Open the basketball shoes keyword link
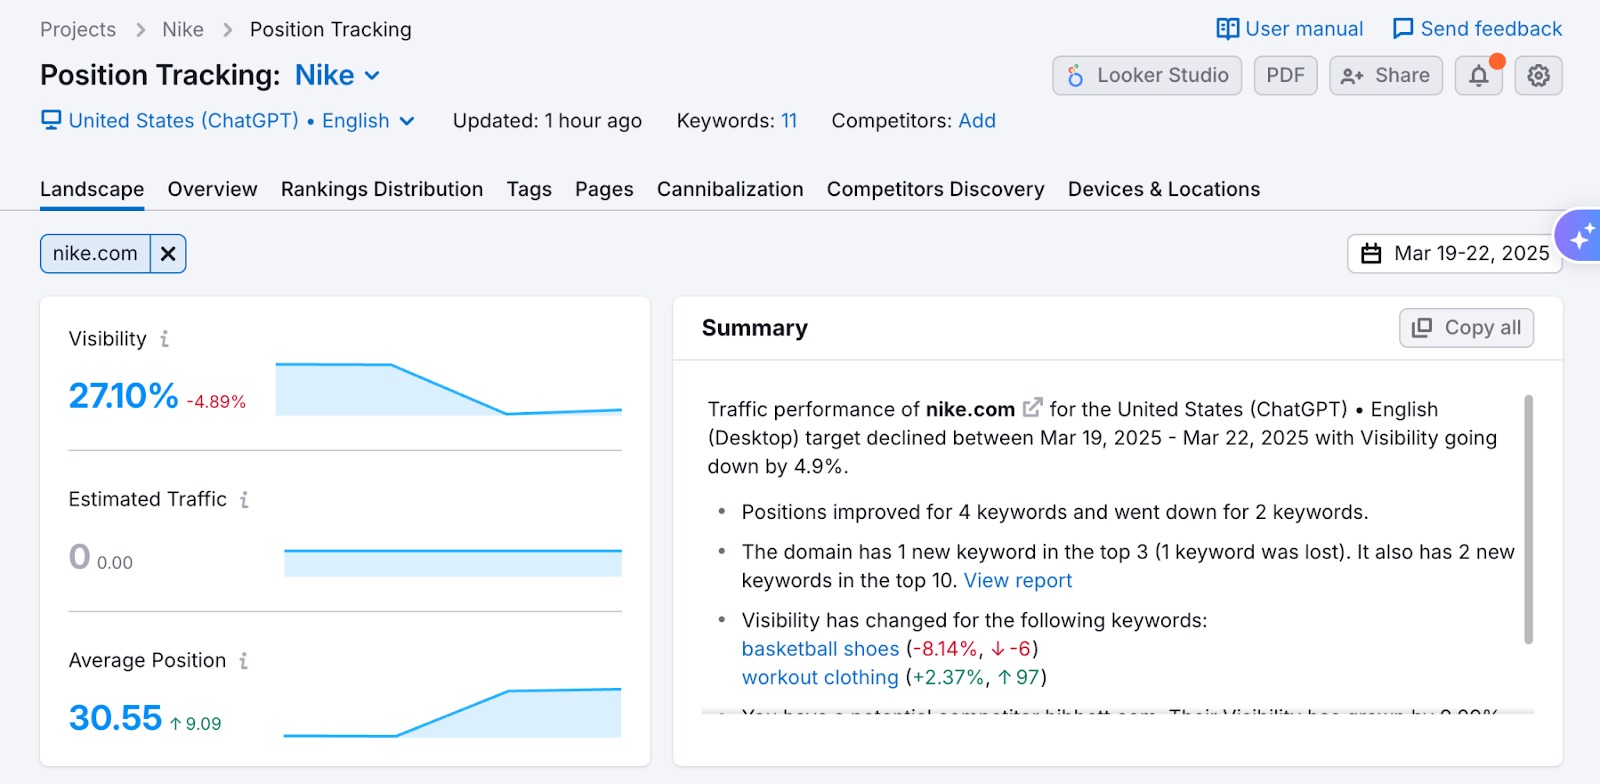The image size is (1600, 784). pyautogui.click(x=820, y=649)
